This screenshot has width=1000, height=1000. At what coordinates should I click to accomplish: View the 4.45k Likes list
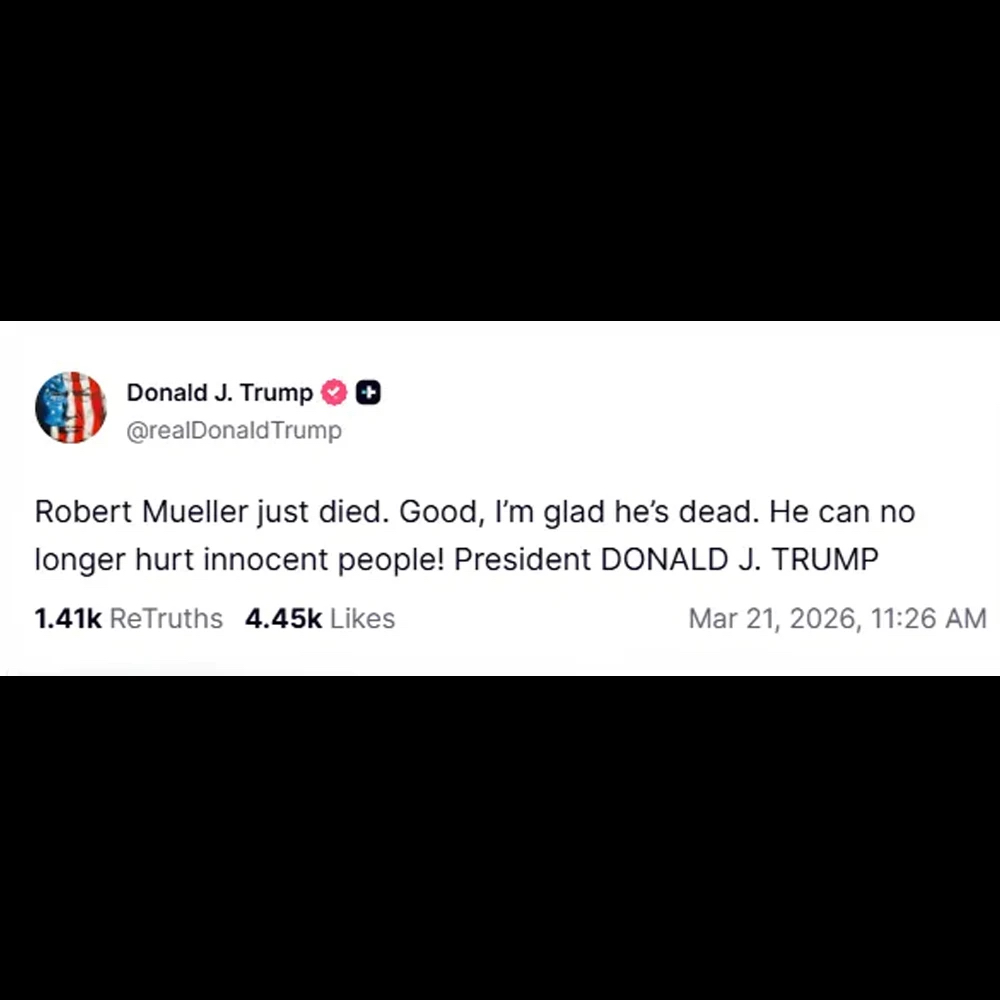[x=320, y=619]
